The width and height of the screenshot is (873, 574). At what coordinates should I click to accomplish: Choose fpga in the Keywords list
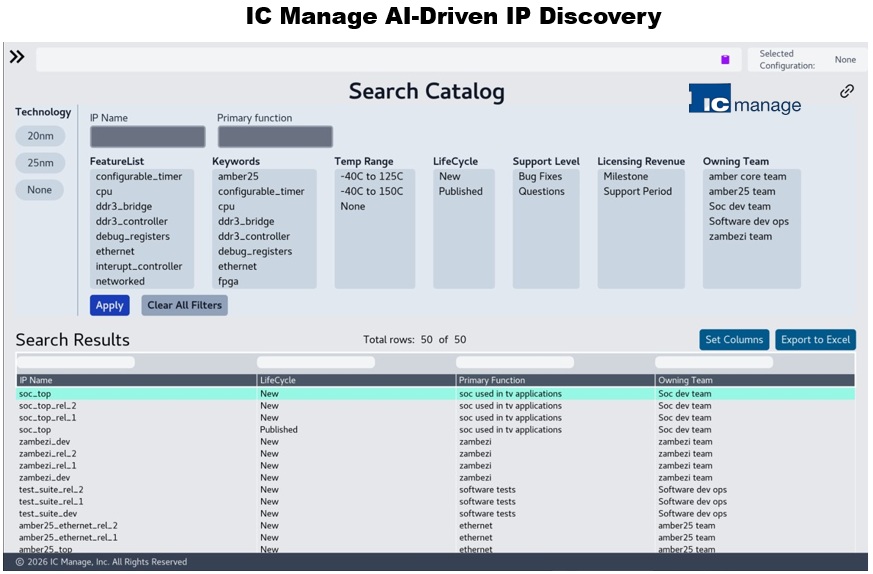pyautogui.click(x=228, y=281)
